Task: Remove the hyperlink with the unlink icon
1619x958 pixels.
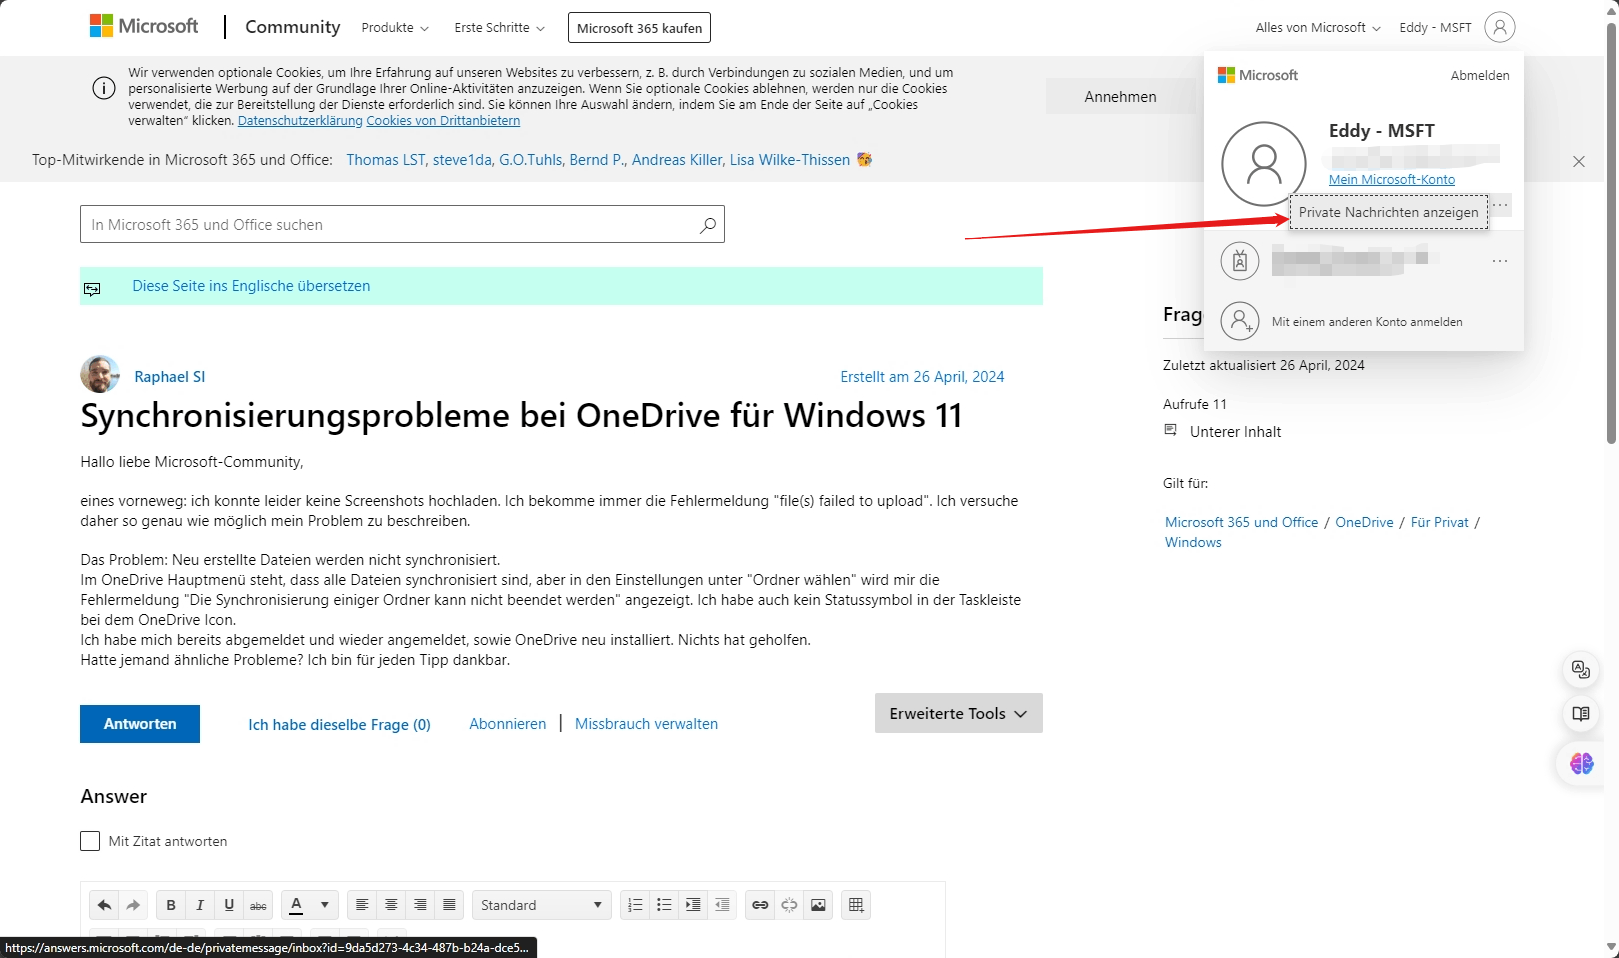Action: pyautogui.click(x=789, y=905)
